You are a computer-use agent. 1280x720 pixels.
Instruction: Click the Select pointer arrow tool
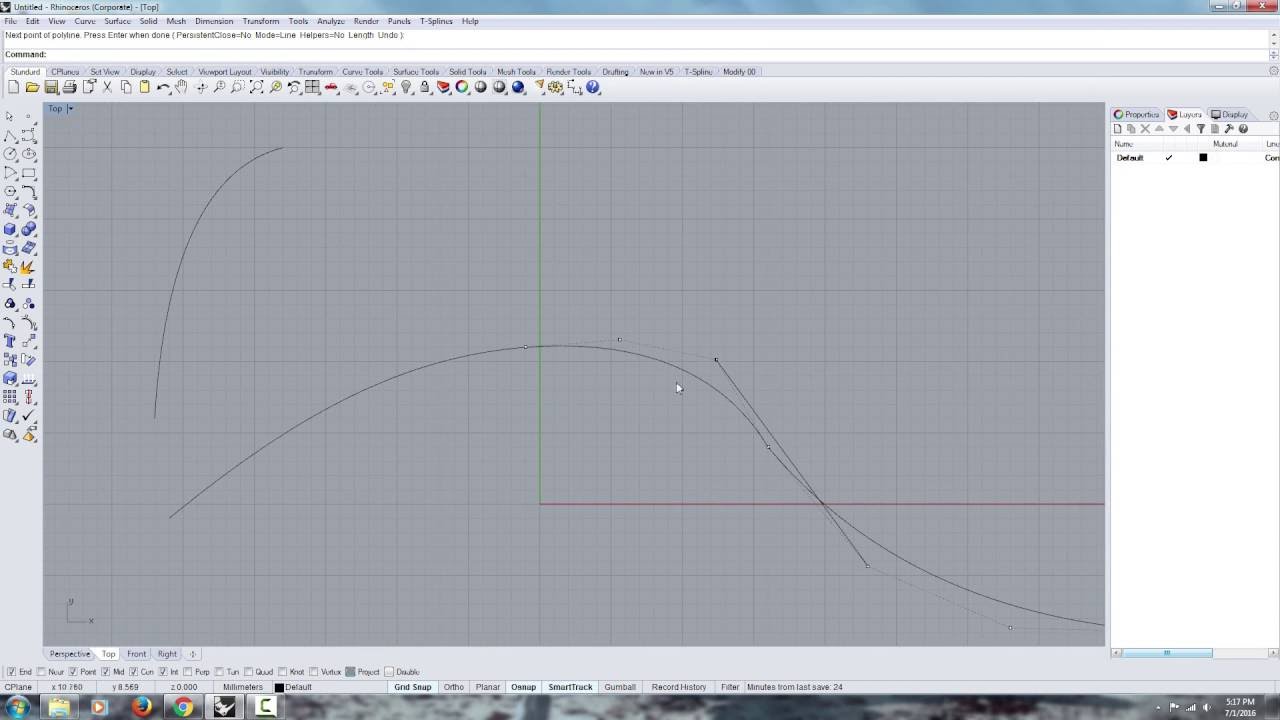coord(11,117)
